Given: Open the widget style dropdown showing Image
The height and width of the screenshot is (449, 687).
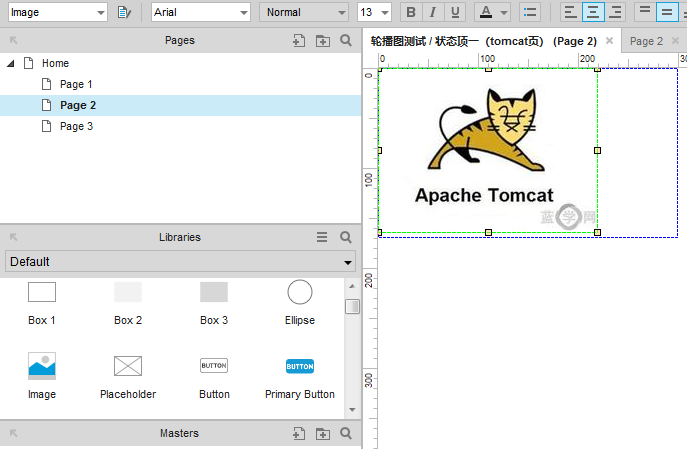Looking at the screenshot, I should click(57, 12).
